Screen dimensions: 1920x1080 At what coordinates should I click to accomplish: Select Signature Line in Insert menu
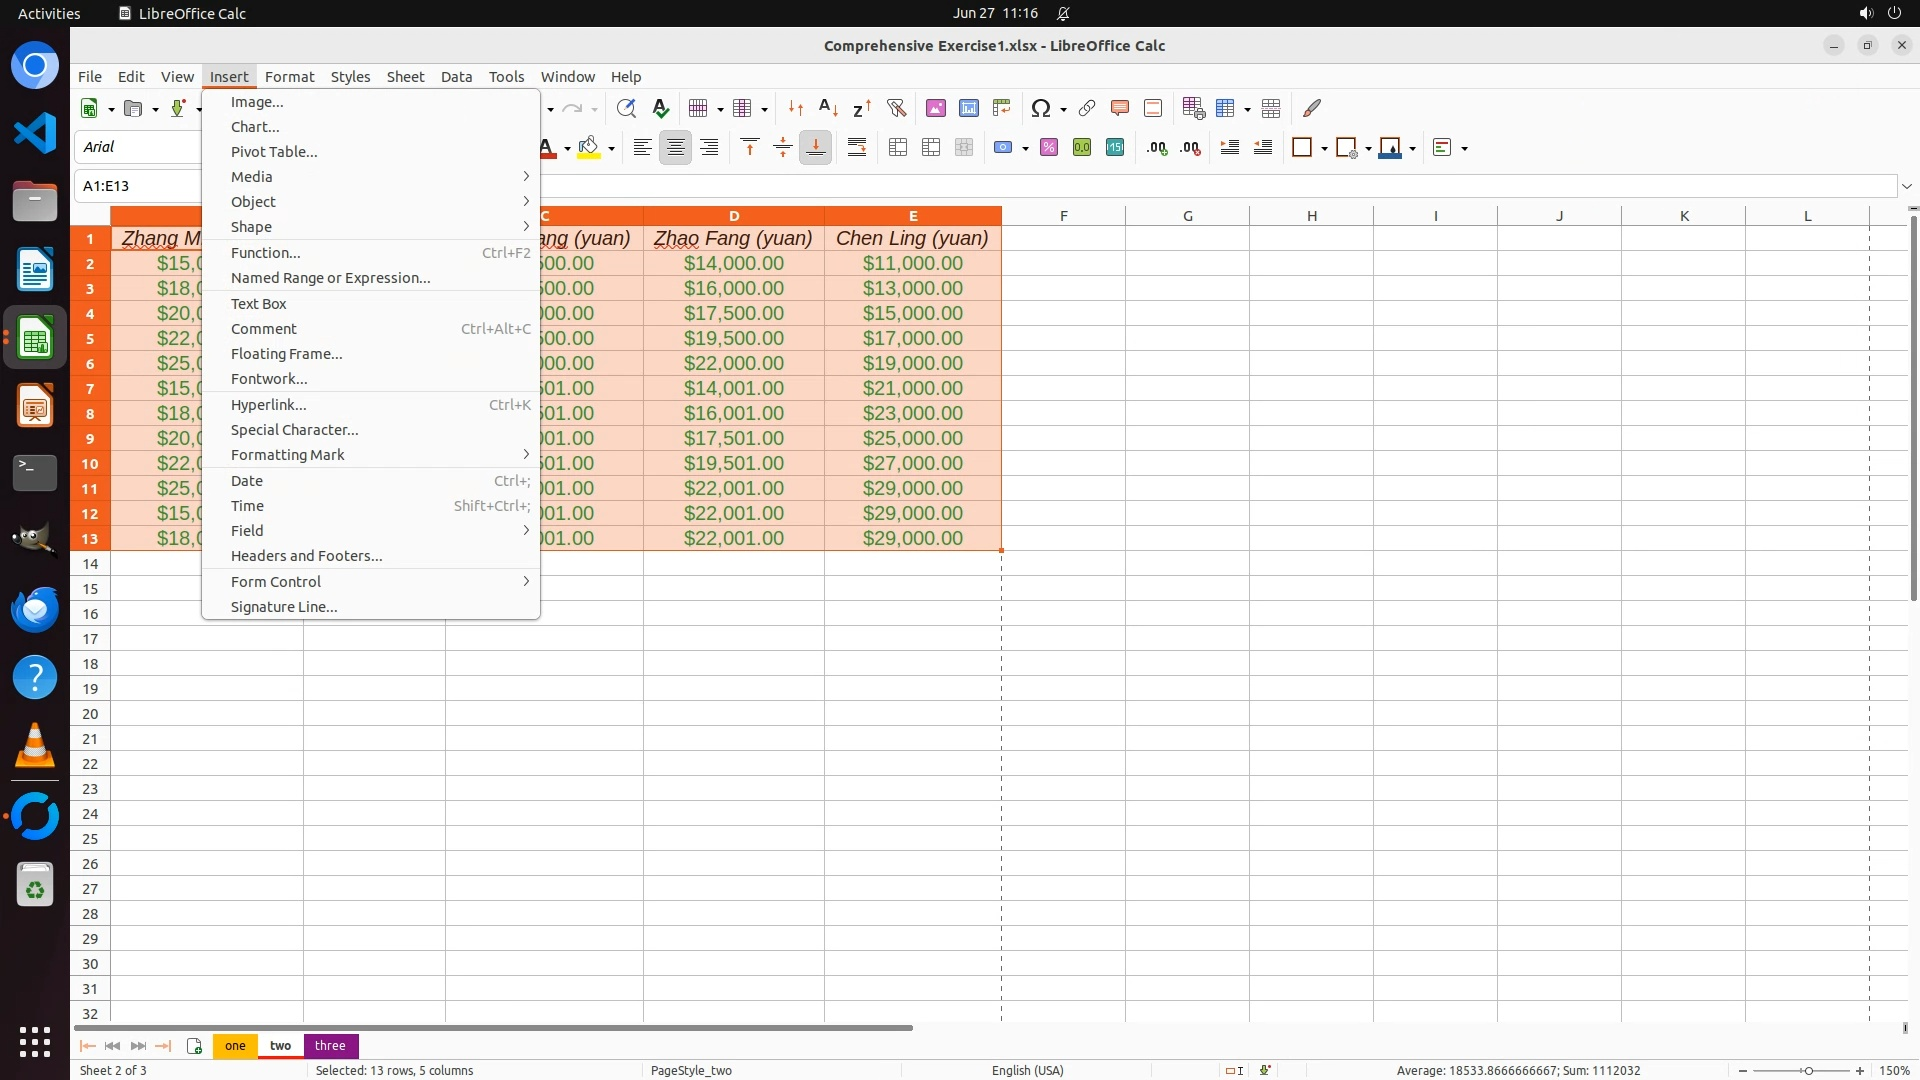[x=284, y=607]
